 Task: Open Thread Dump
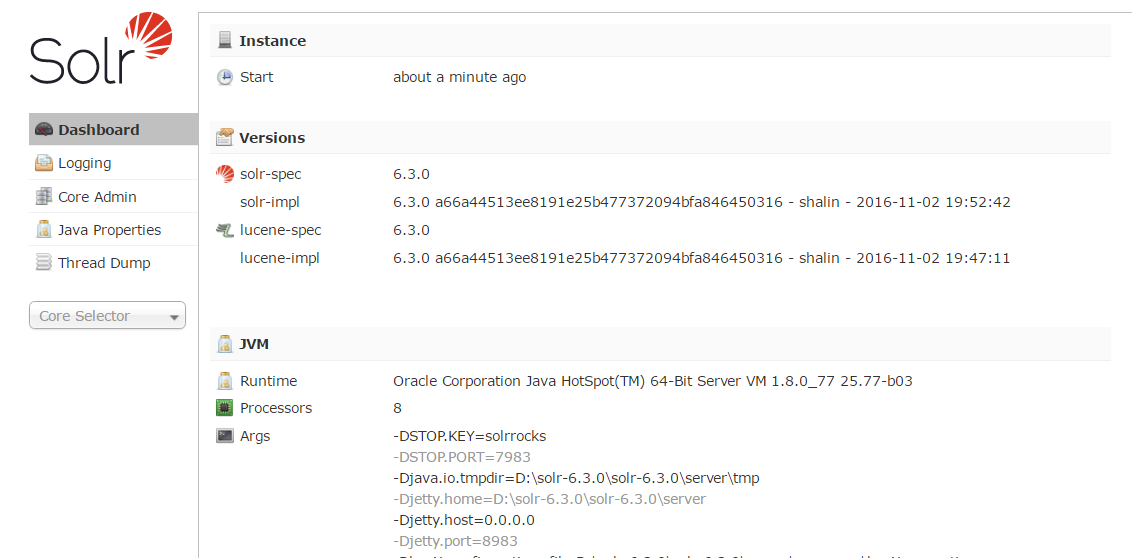coord(113,263)
